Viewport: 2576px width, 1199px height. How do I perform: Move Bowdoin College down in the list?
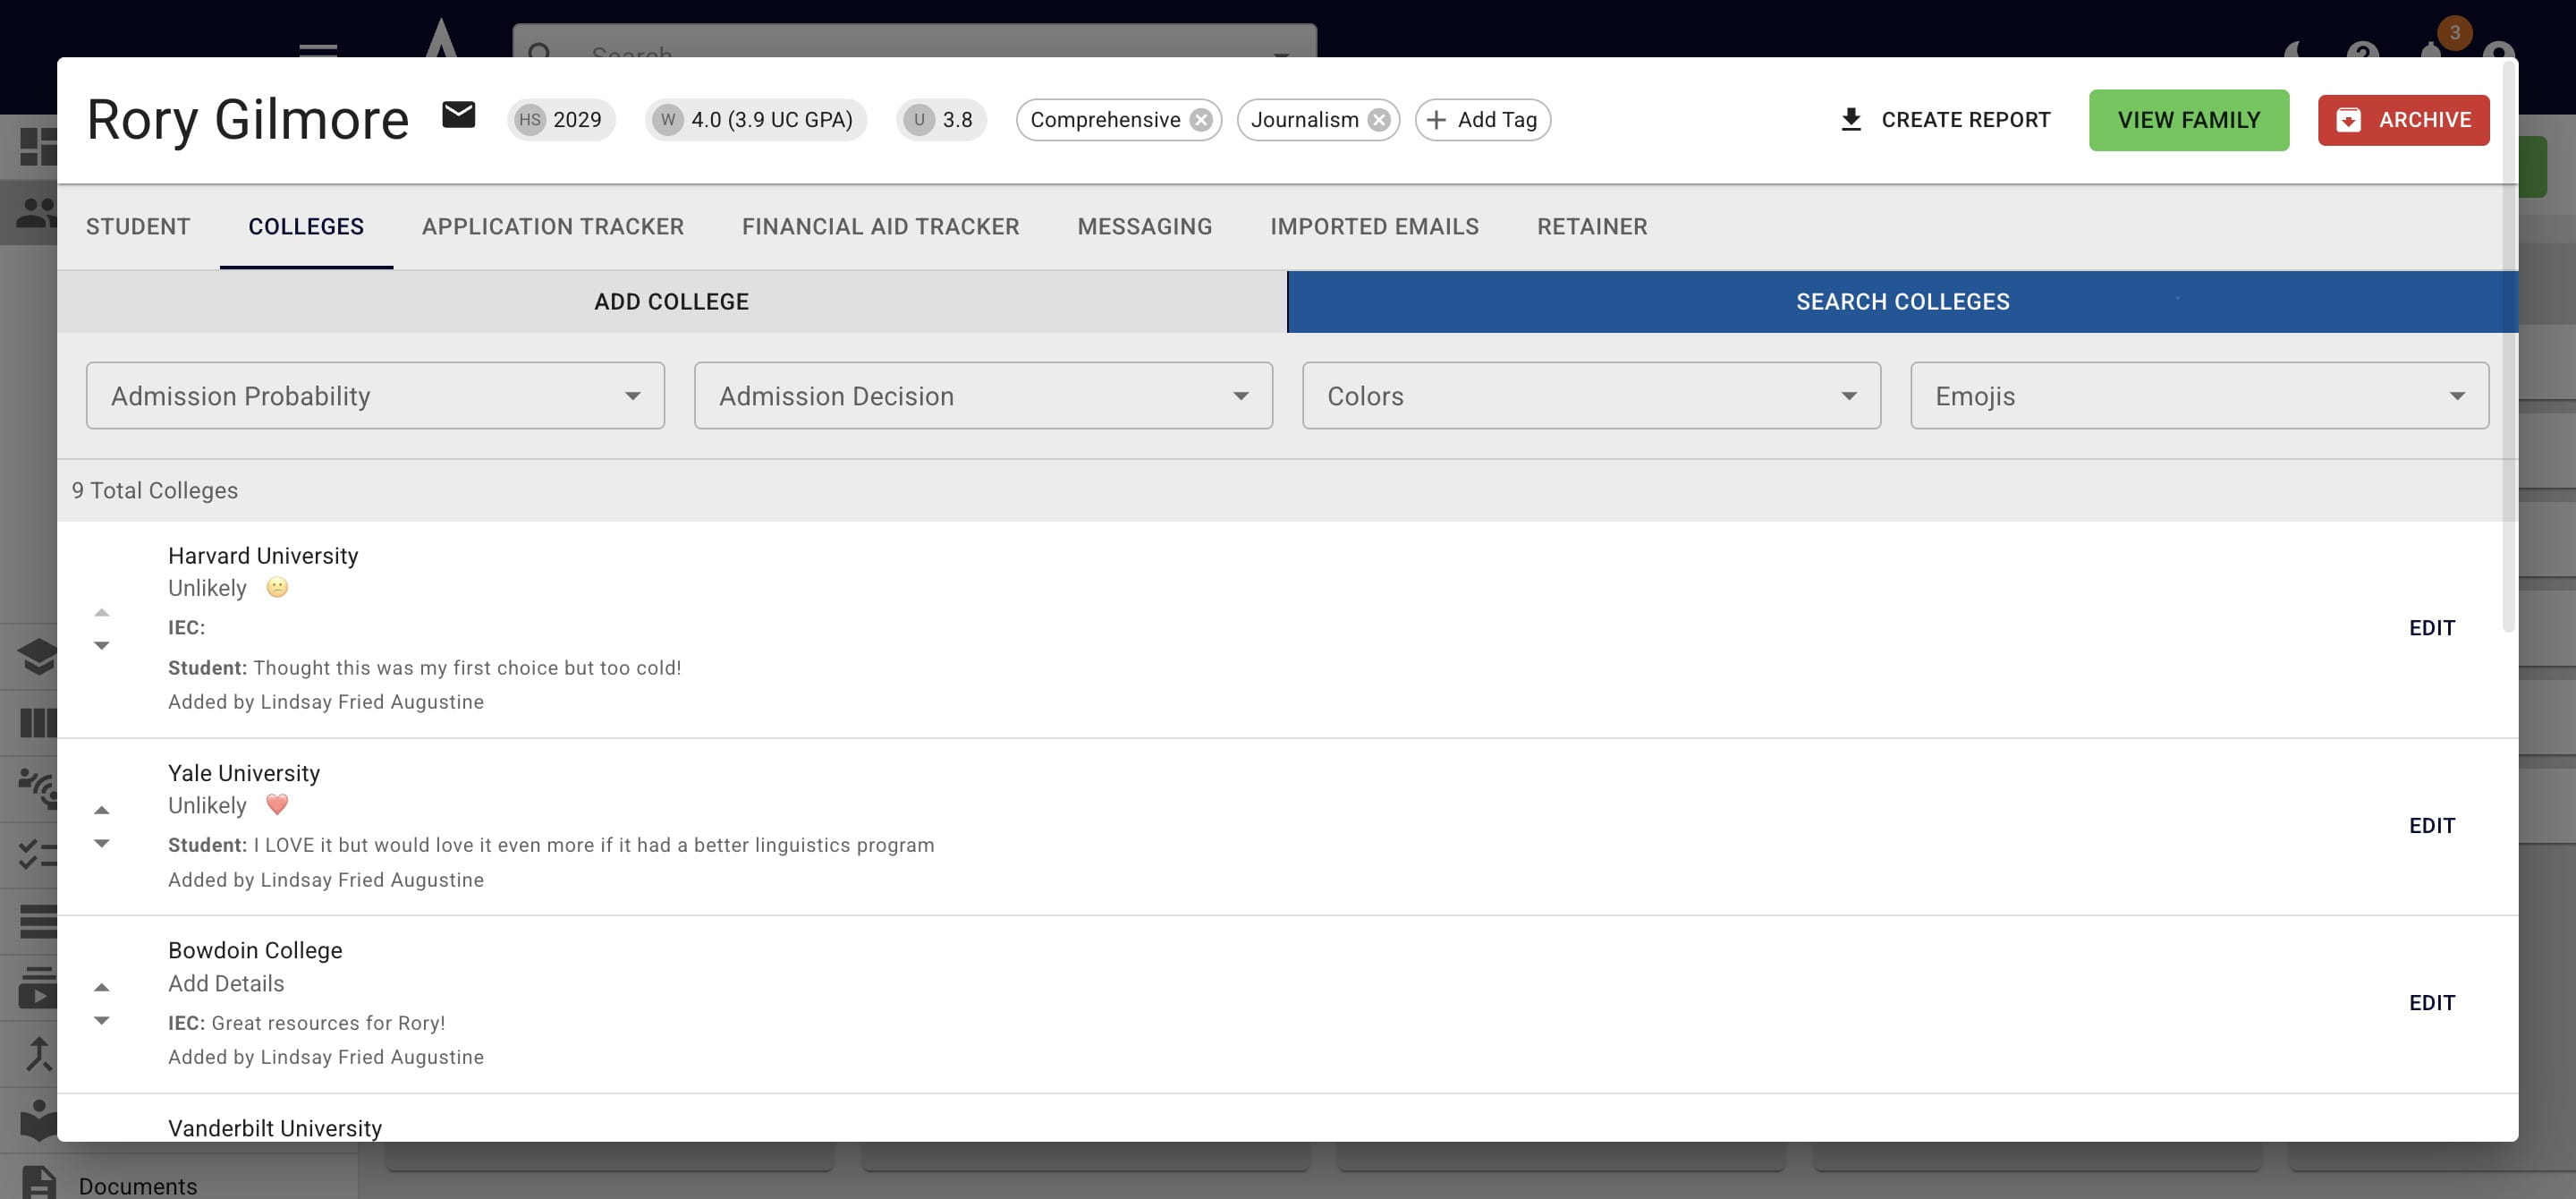click(x=102, y=1021)
